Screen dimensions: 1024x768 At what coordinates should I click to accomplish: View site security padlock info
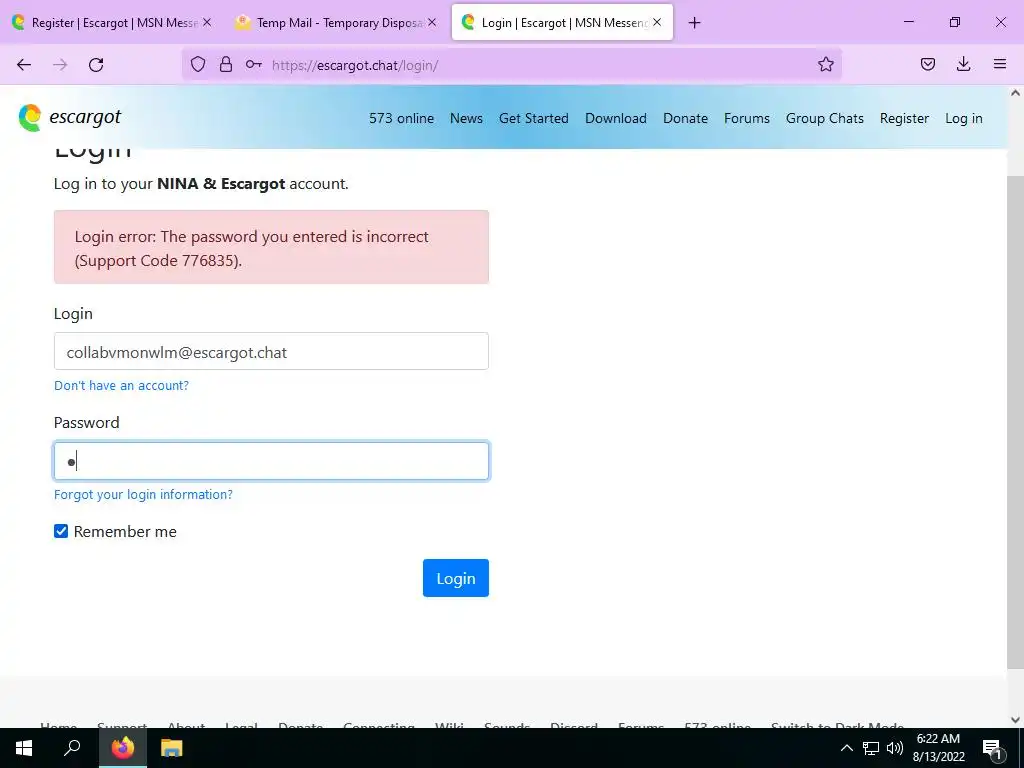click(226, 64)
